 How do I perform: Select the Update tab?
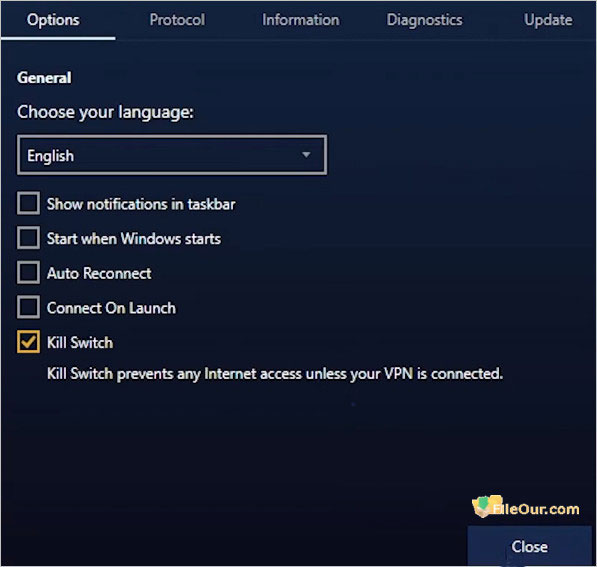(548, 20)
